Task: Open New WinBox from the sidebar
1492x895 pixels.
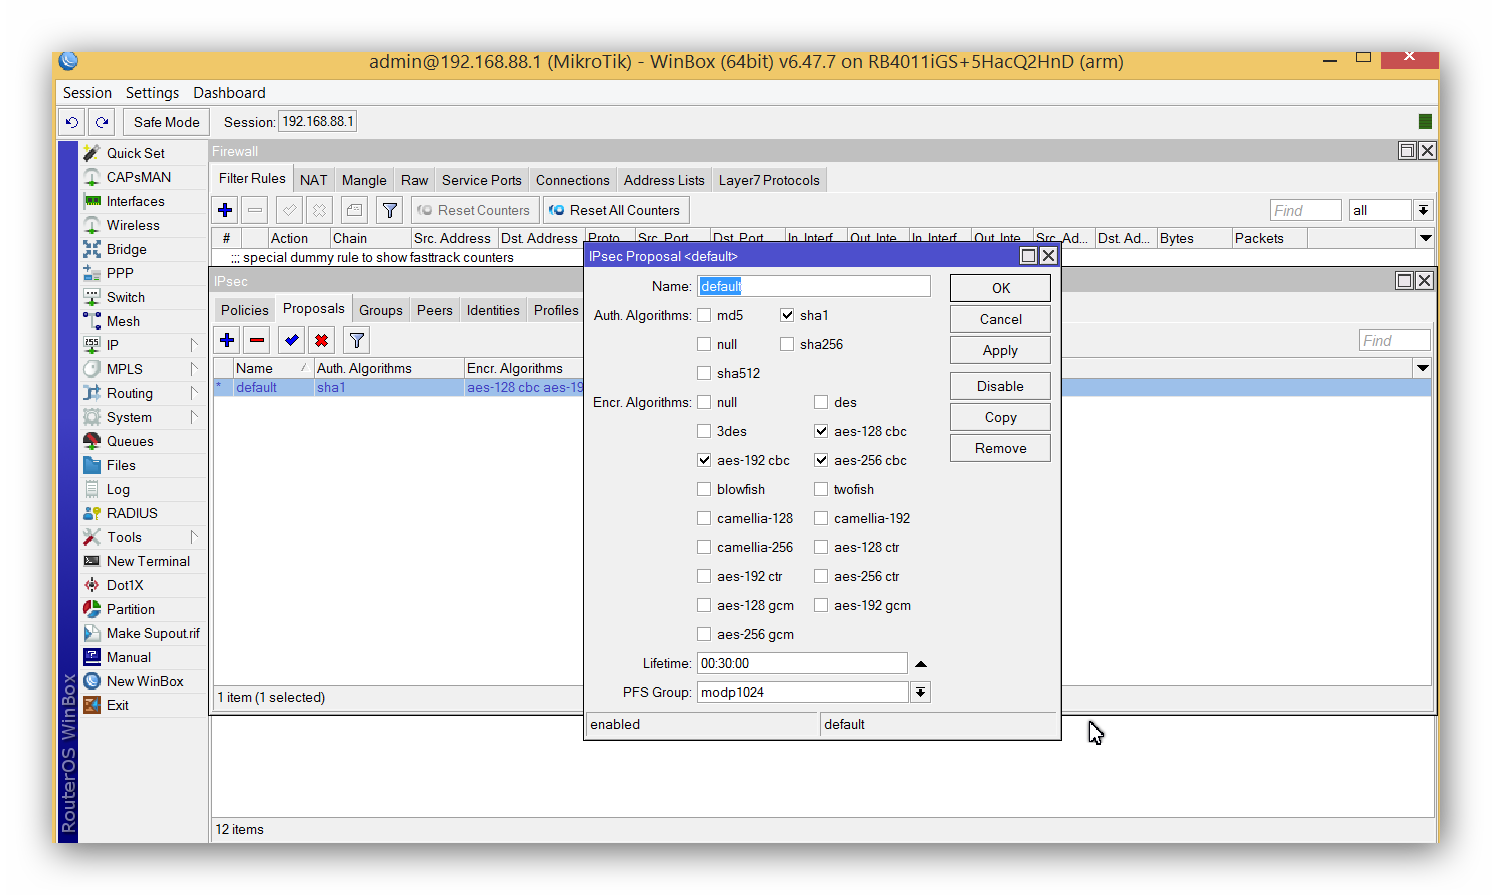Action: click(x=145, y=681)
